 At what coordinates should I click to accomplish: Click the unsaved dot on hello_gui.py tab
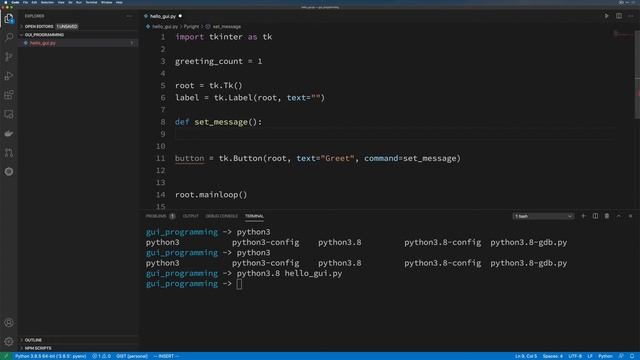(x=180, y=16)
